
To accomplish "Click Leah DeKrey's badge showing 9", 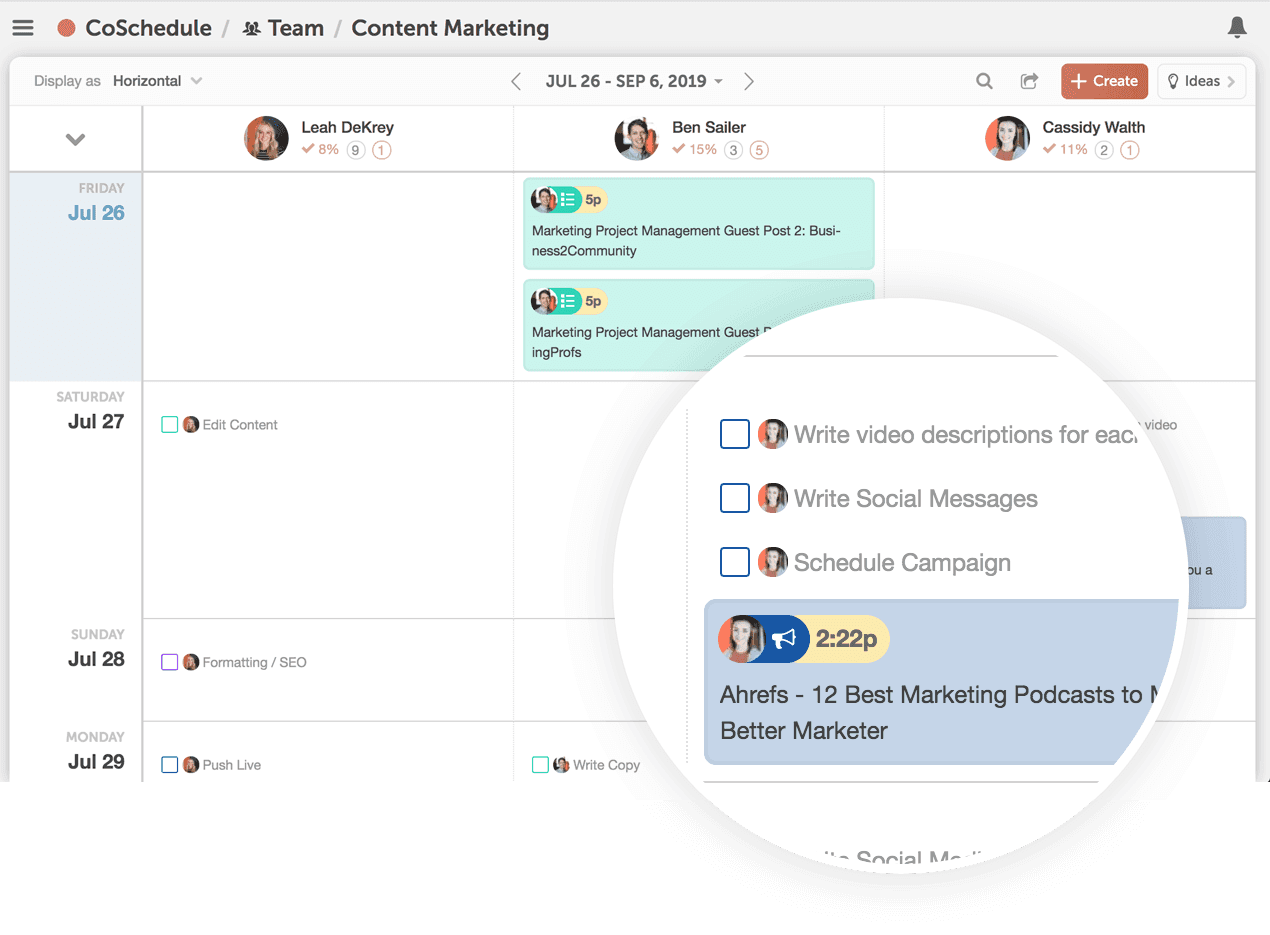I will click(x=356, y=150).
